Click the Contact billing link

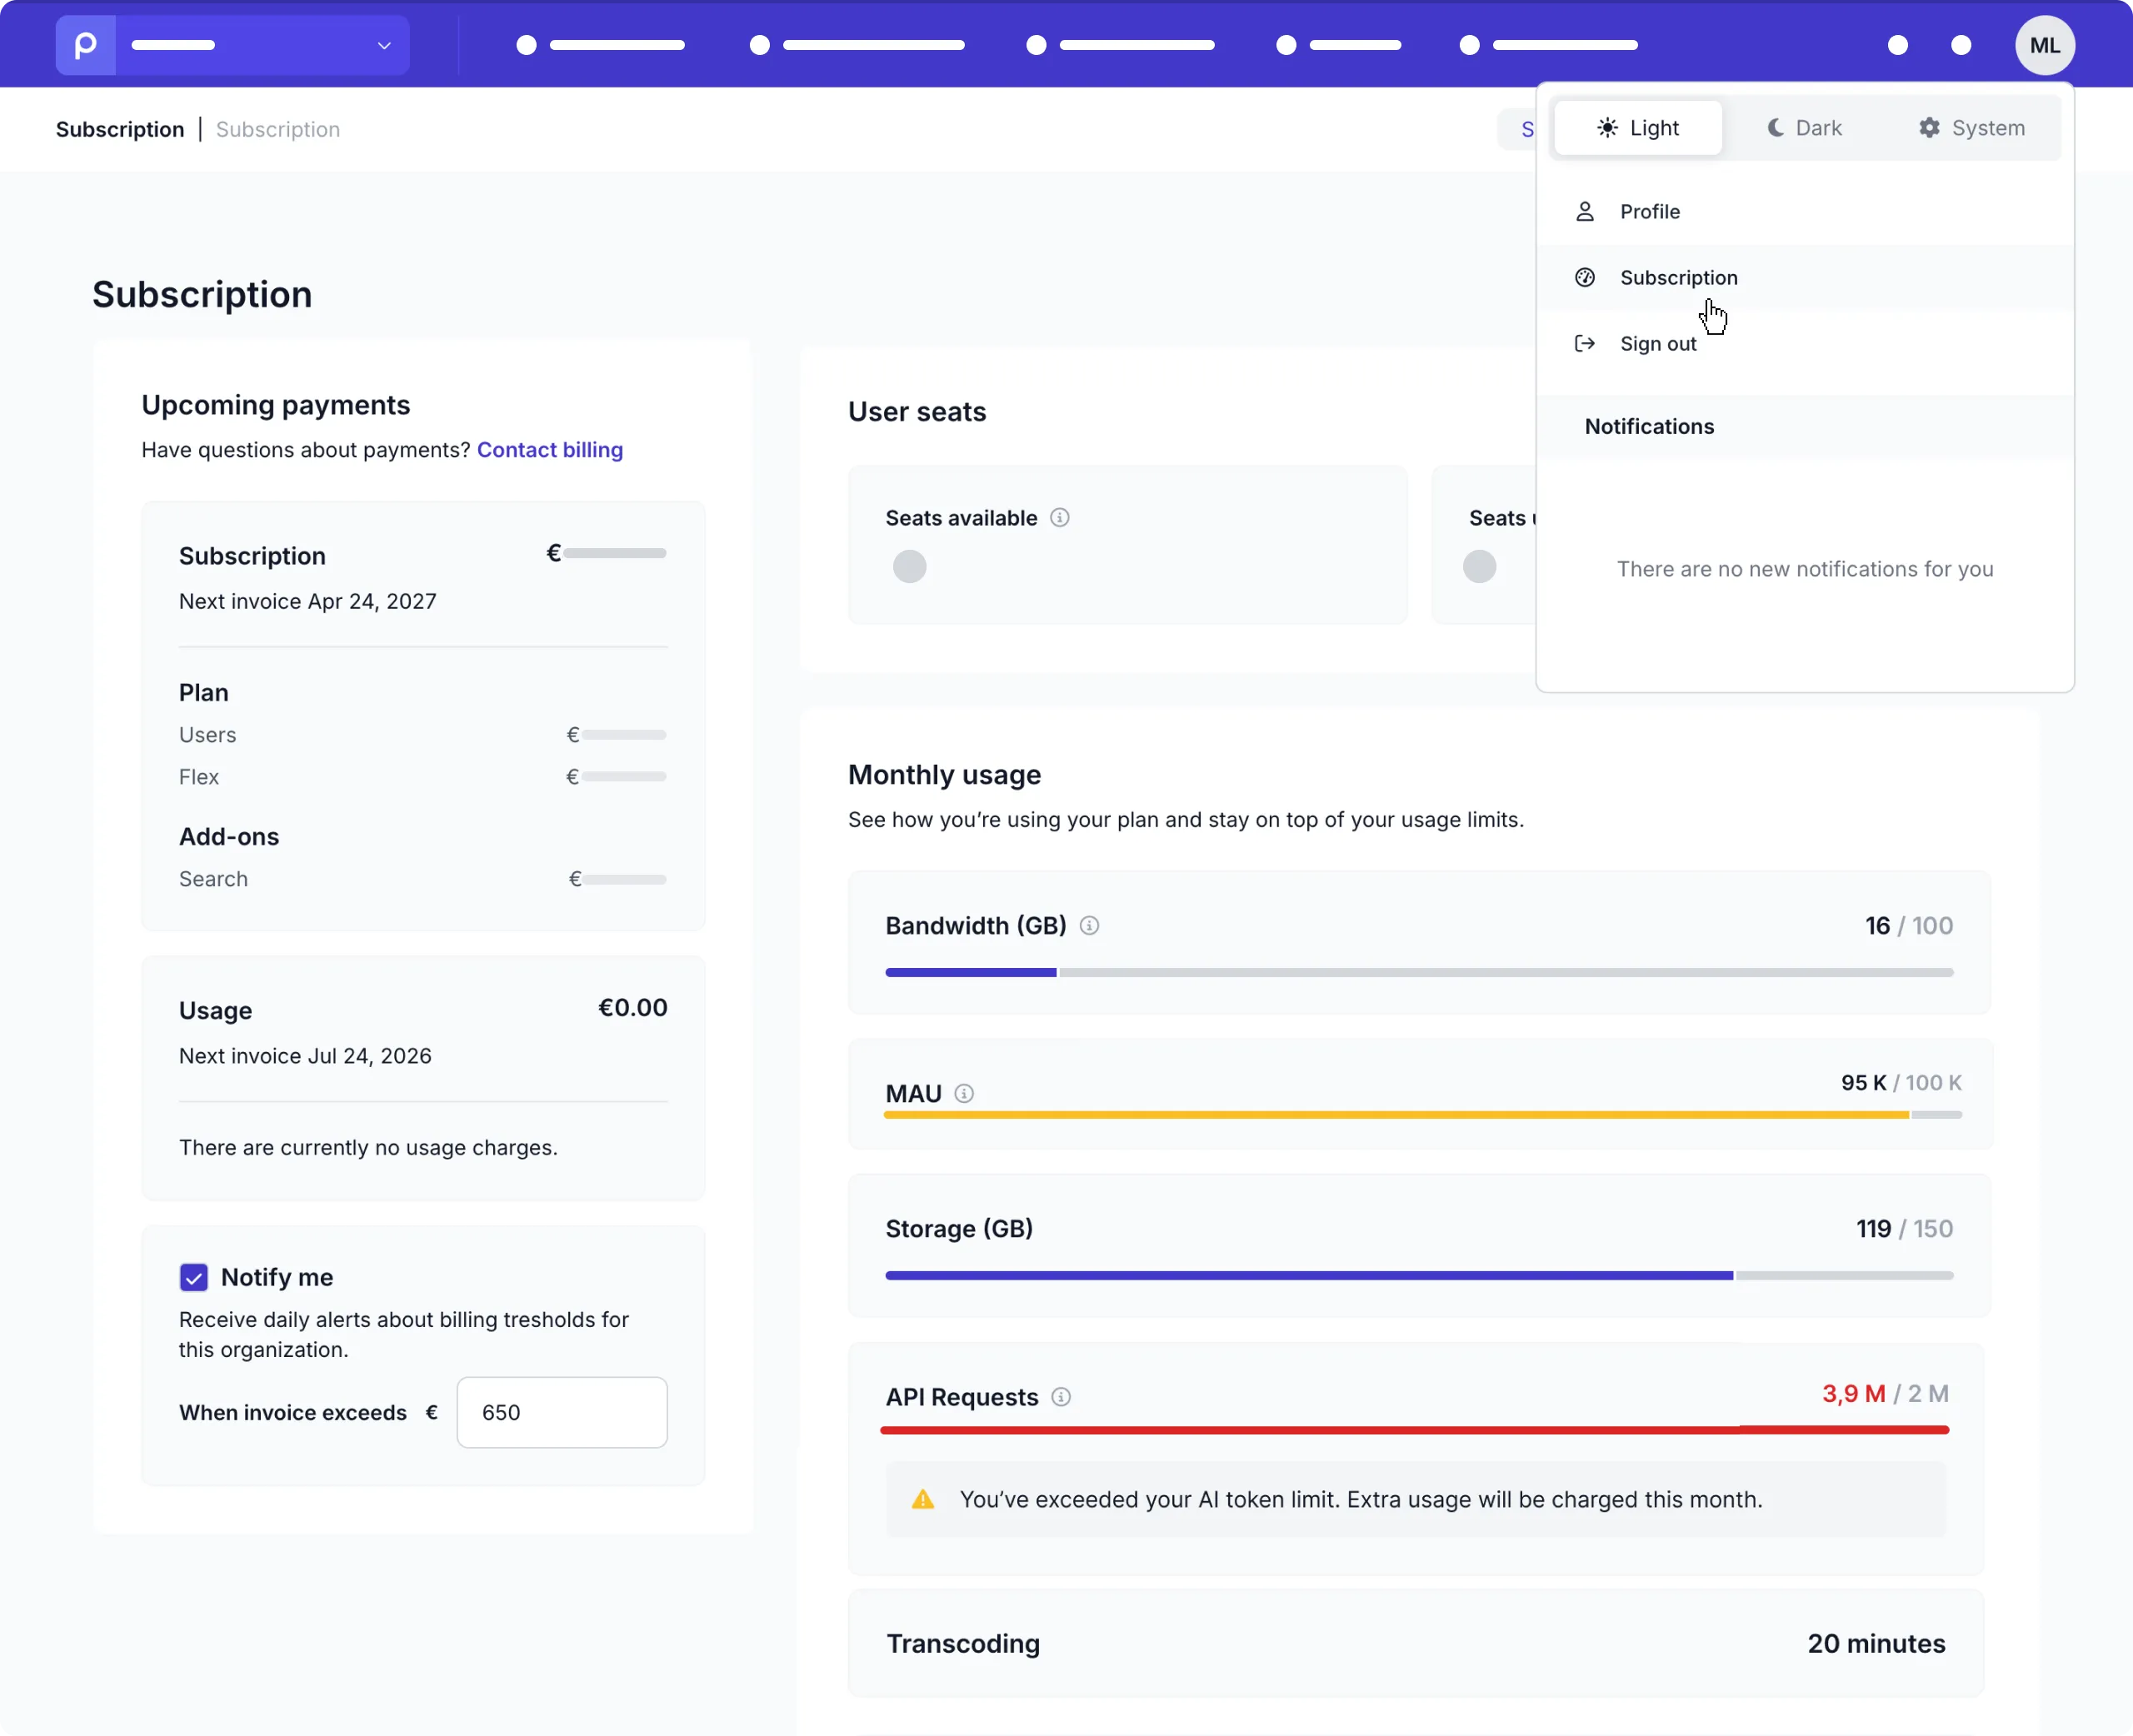550,450
